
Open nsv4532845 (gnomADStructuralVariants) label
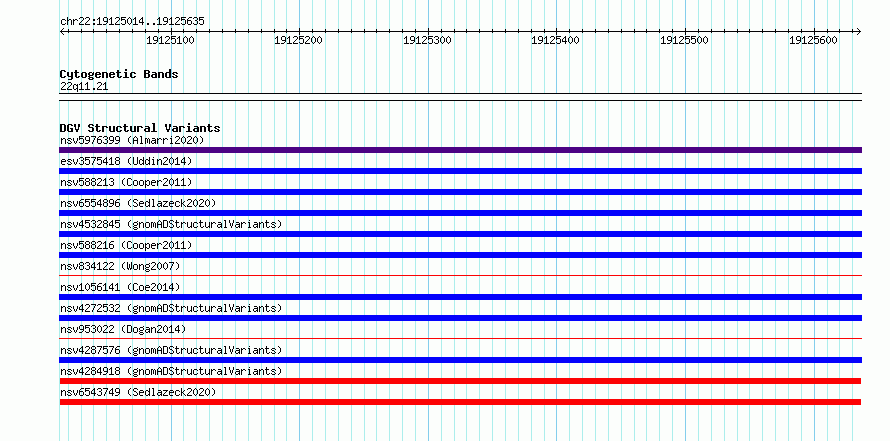171,224
